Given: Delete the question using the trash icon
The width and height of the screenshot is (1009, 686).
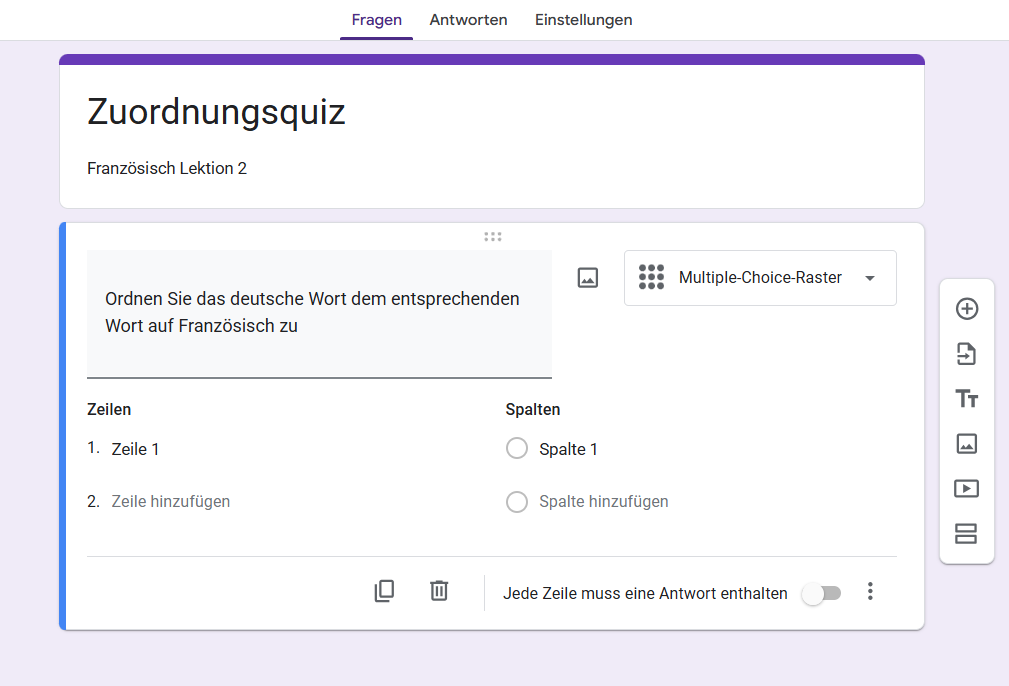Looking at the screenshot, I should (x=438, y=591).
